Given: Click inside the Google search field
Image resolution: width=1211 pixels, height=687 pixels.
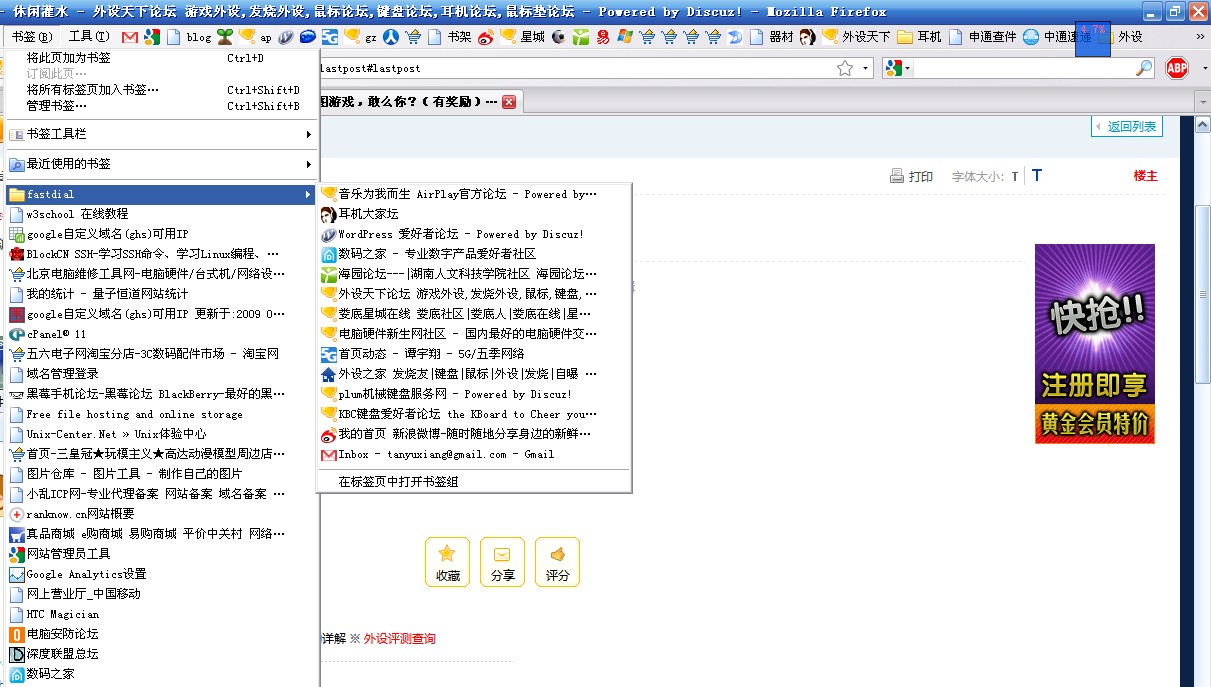Looking at the screenshot, I should (1023, 68).
